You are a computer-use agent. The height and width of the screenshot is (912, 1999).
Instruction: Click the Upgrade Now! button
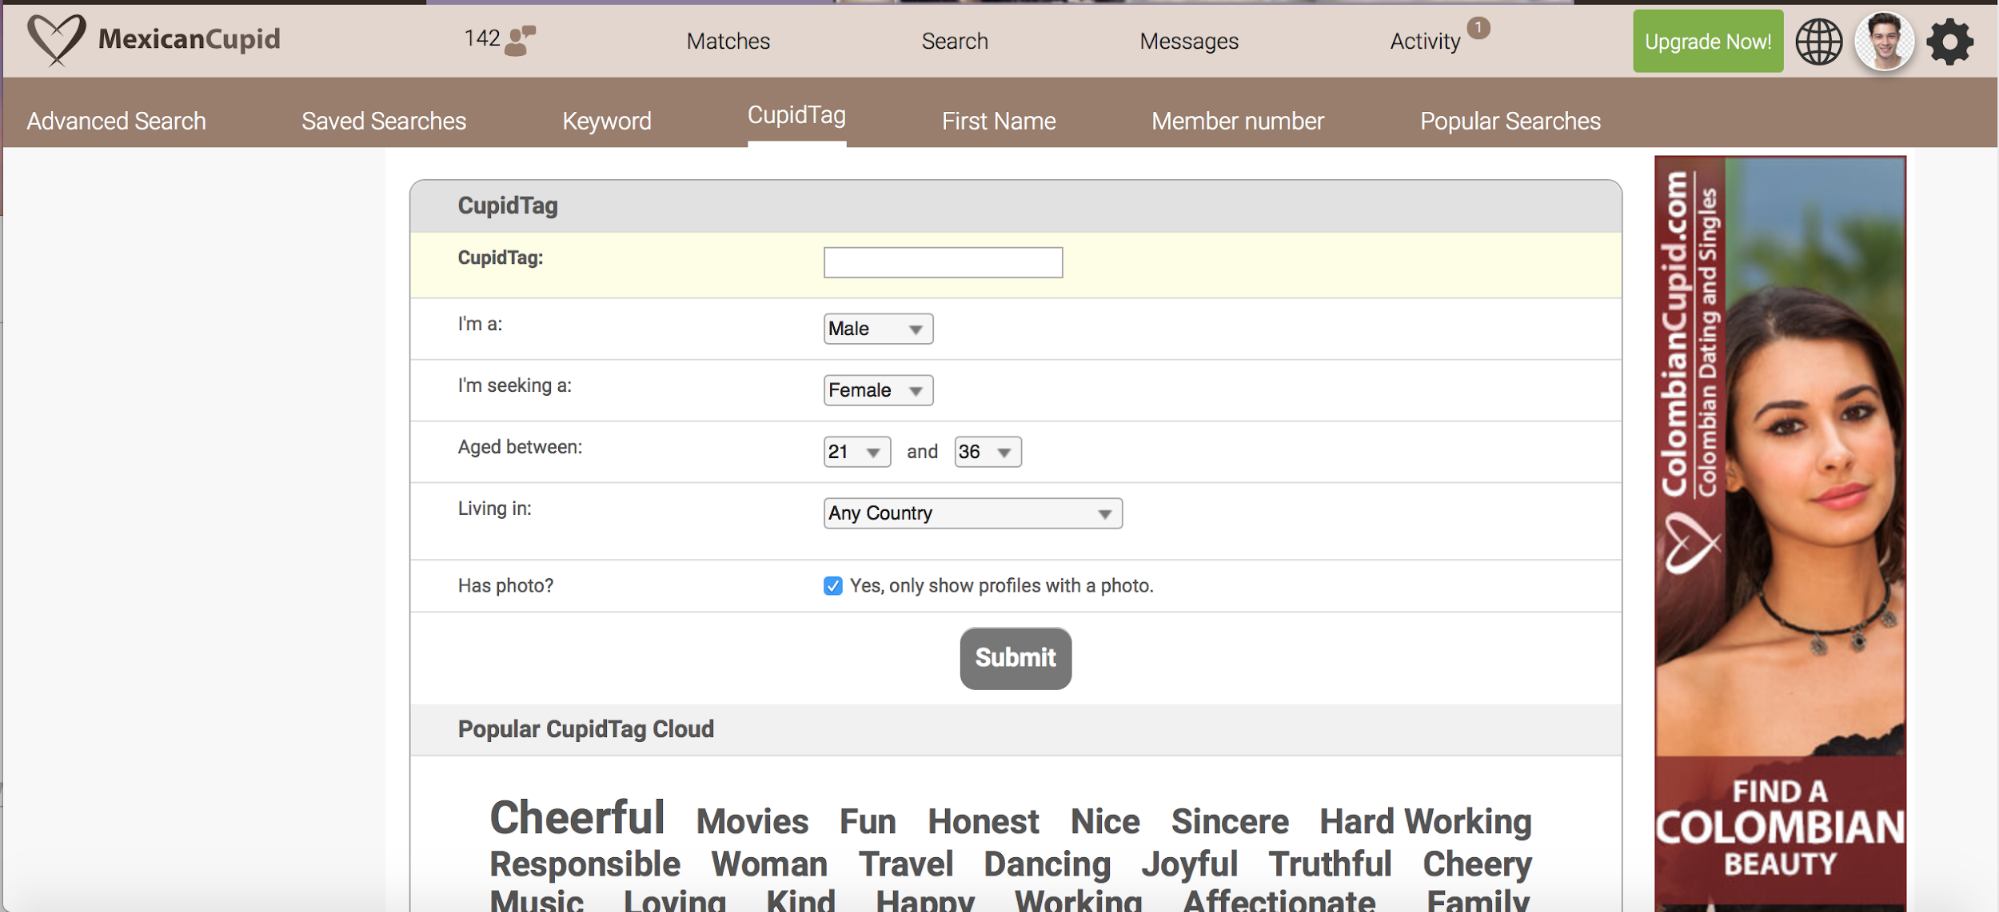coord(1708,42)
